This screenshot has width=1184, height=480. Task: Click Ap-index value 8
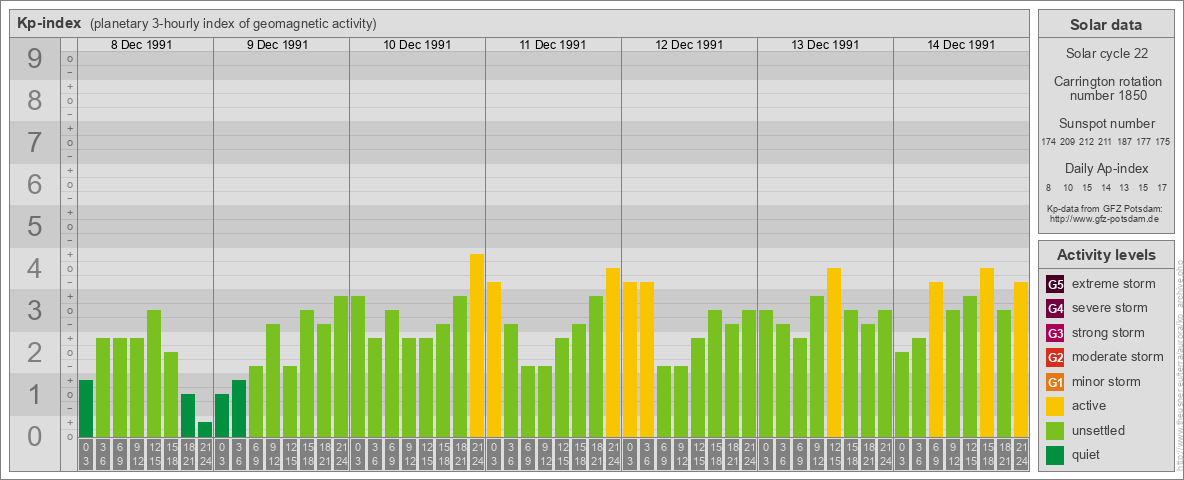1048,187
